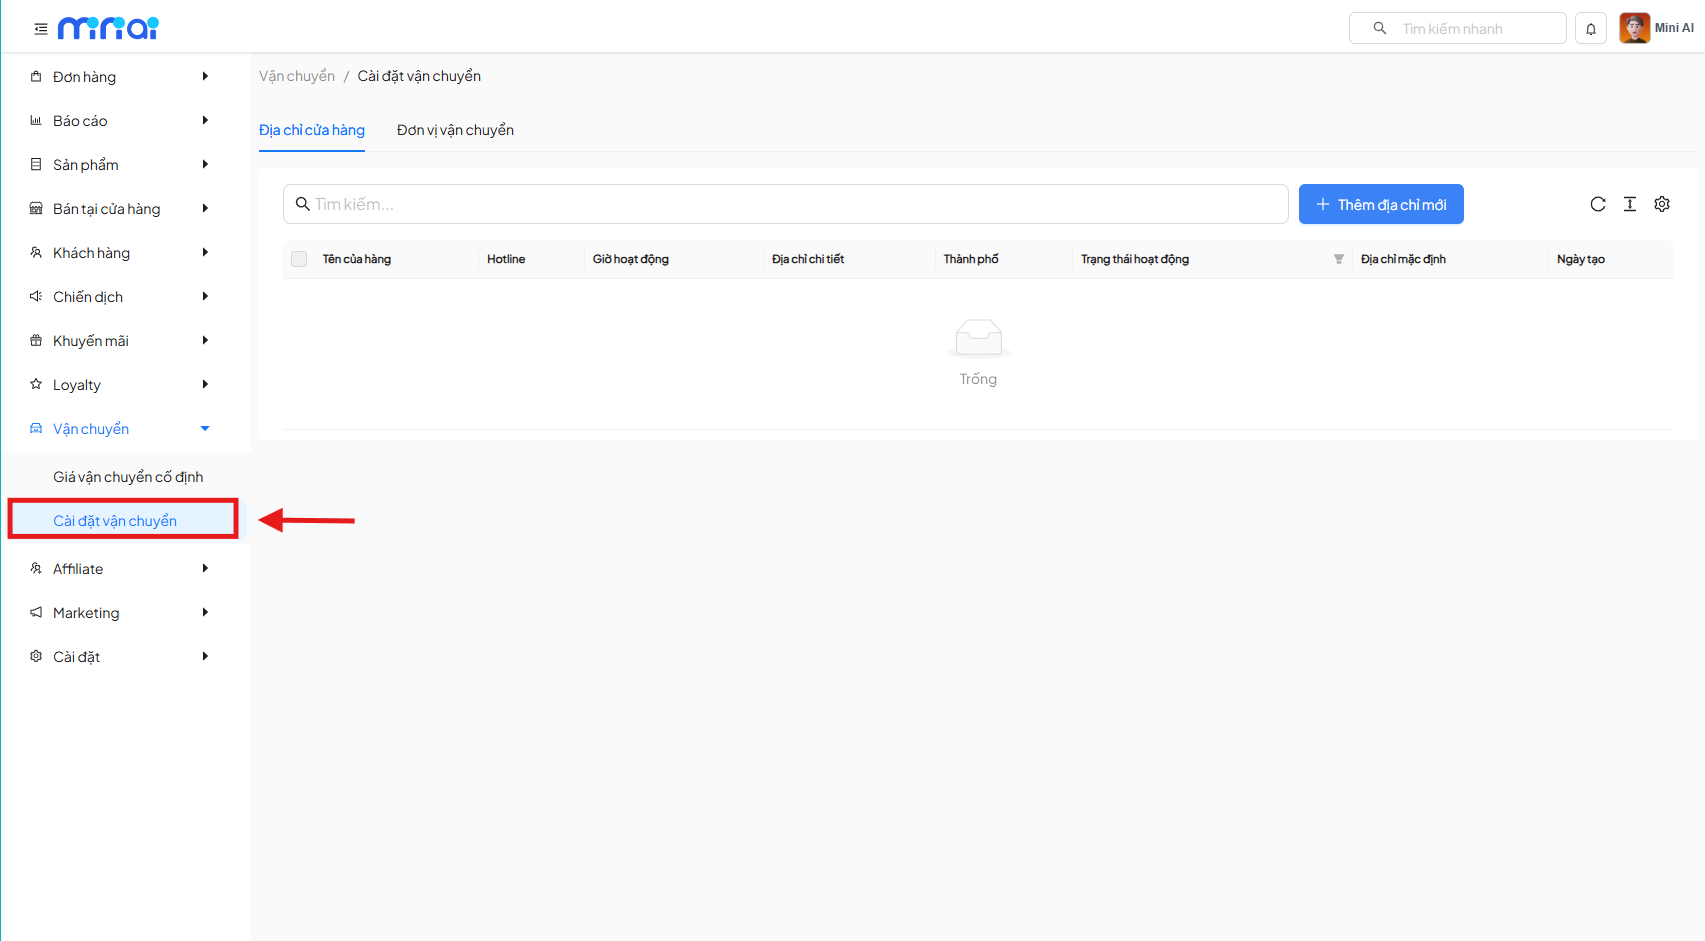Viewport: 1705px width, 941px height.
Task: Refresh the store address table
Action: (1598, 204)
